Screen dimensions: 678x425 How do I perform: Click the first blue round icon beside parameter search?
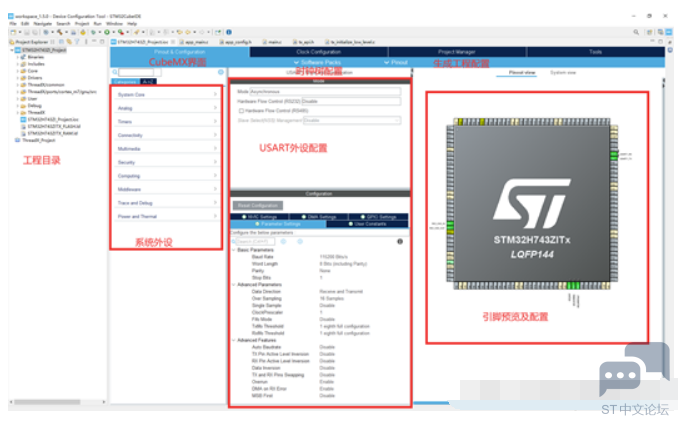[x=284, y=241]
